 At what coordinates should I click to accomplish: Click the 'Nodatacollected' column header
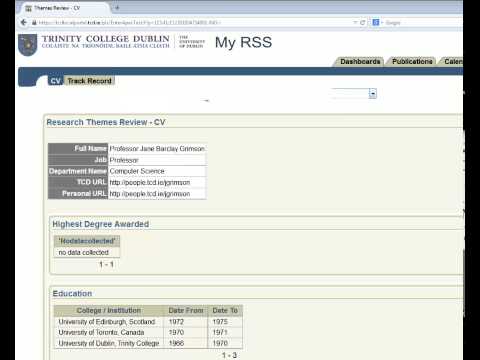87,241
